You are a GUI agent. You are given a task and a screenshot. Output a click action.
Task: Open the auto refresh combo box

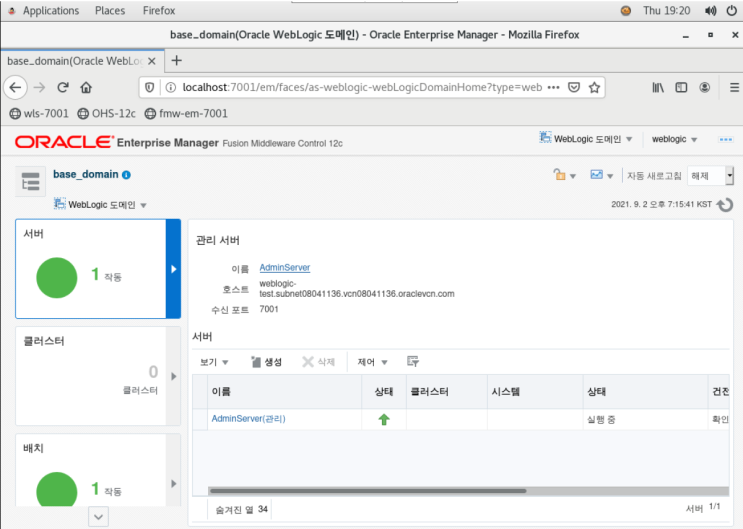point(710,176)
